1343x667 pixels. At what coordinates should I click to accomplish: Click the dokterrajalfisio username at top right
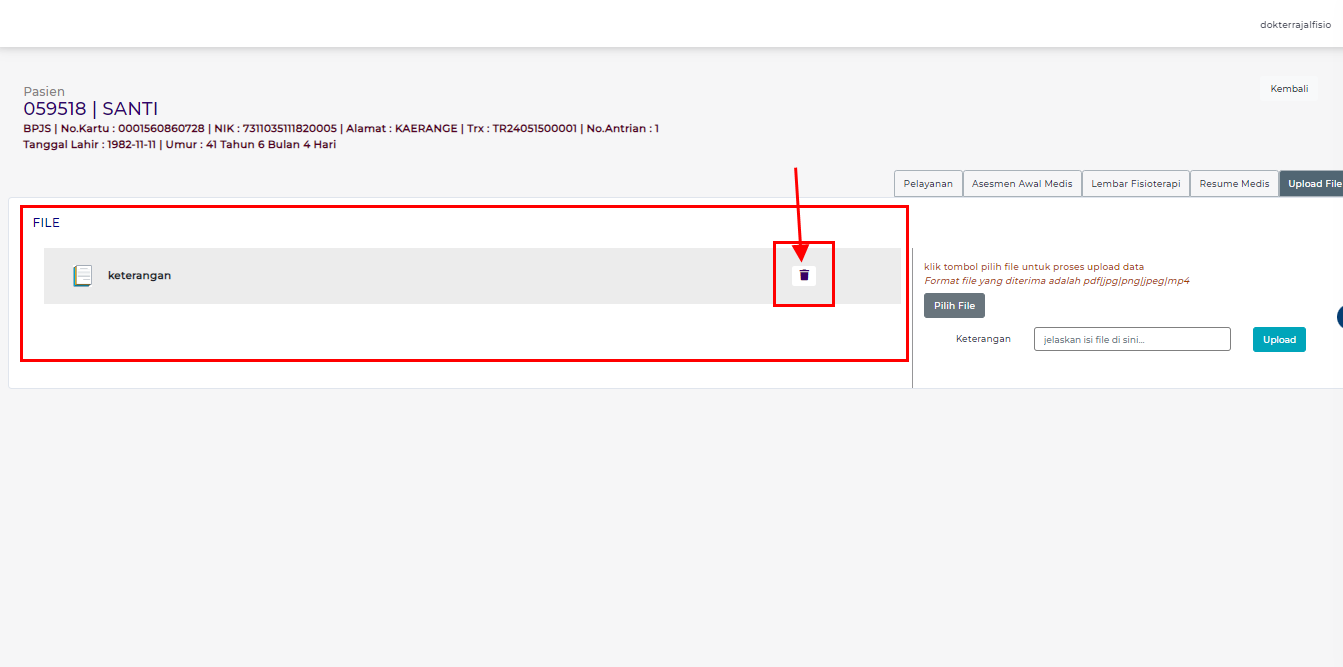click(1294, 25)
